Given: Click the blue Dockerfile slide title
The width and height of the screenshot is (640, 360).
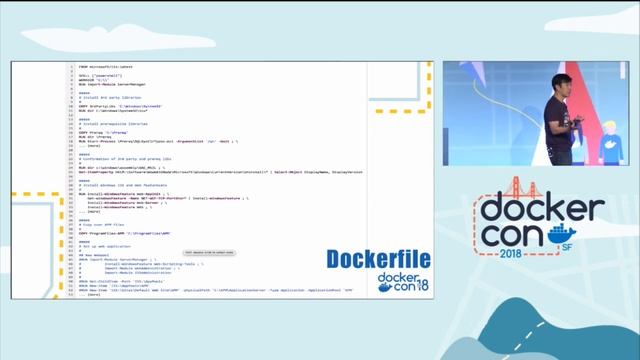Looking at the screenshot, I should tap(378, 259).
